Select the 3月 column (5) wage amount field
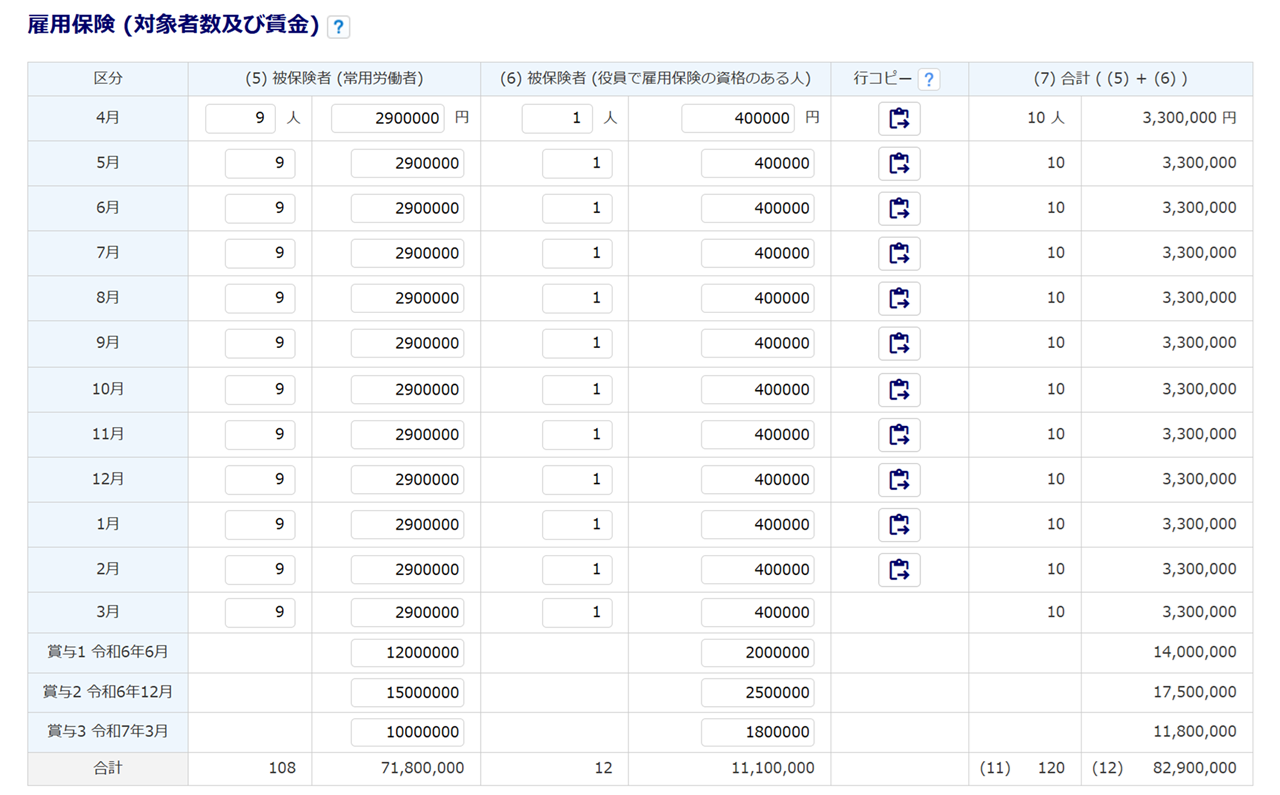 tap(407, 612)
